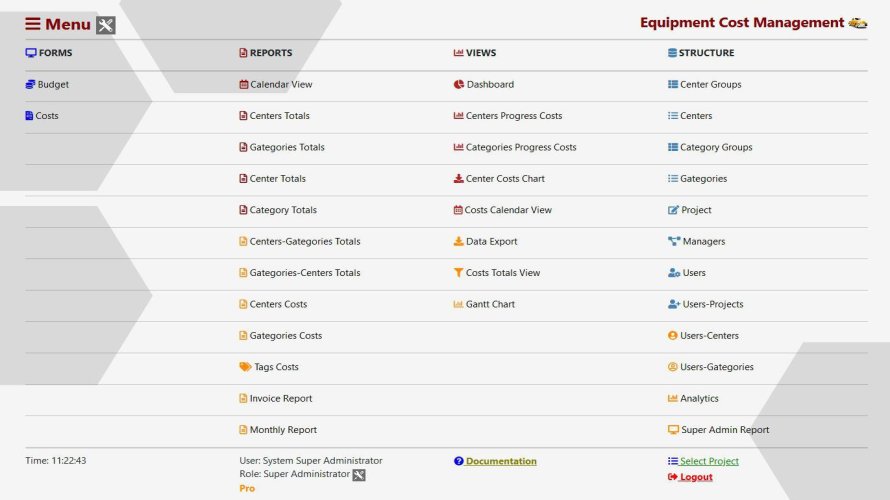Go to Category Groups structure
The image size is (890, 500).
(x=716, y=147)
